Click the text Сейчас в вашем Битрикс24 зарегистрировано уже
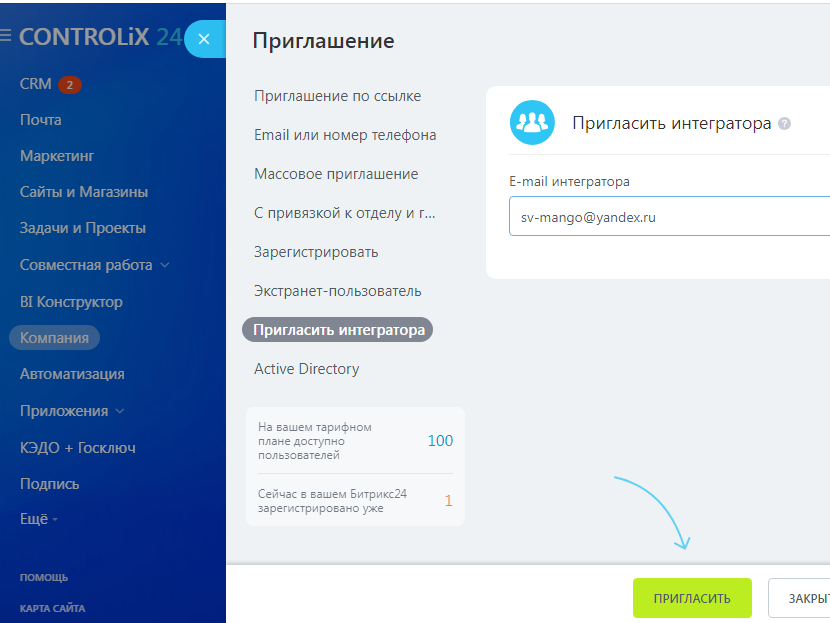Viewport: 830px width, 623px height. click(332, 501)
